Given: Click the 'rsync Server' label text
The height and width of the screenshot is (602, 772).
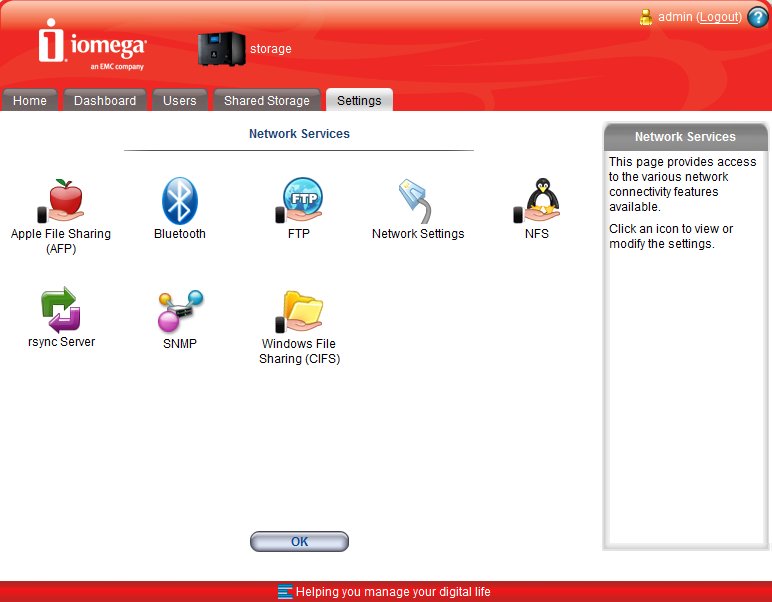Looking at the screenshot, I should pyautogui.click(x=62, y=342).
